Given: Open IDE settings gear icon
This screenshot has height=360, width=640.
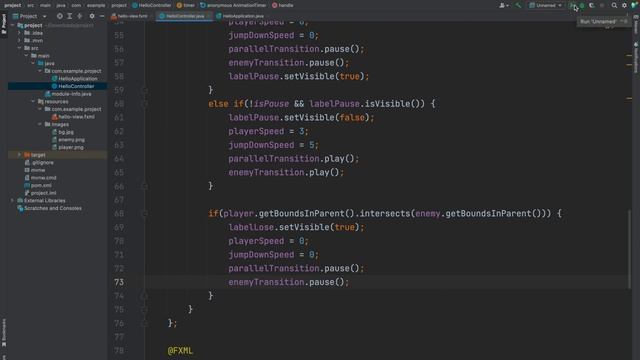Looking at the screenshot, I should (624, 5).
